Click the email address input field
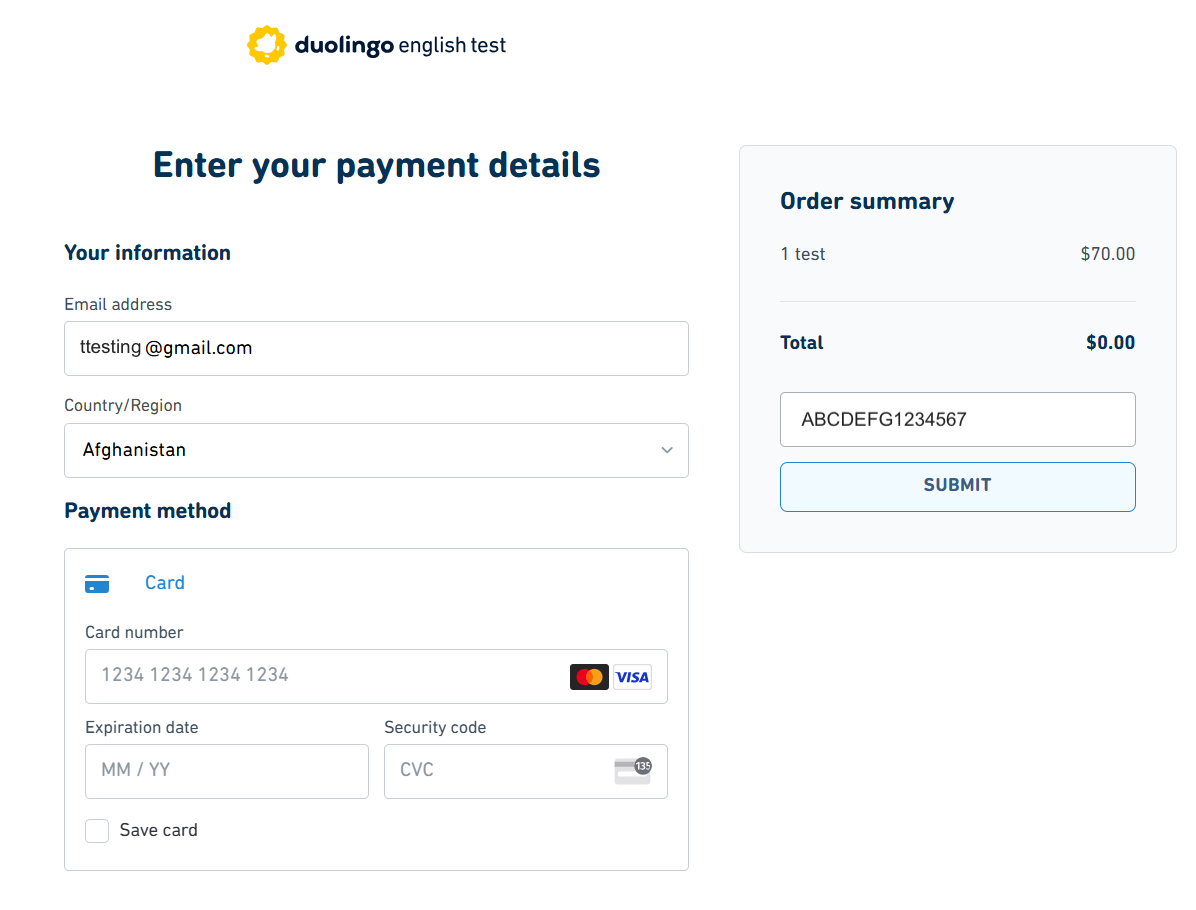This screenshot has width=1196, height=910. (376, 348)
